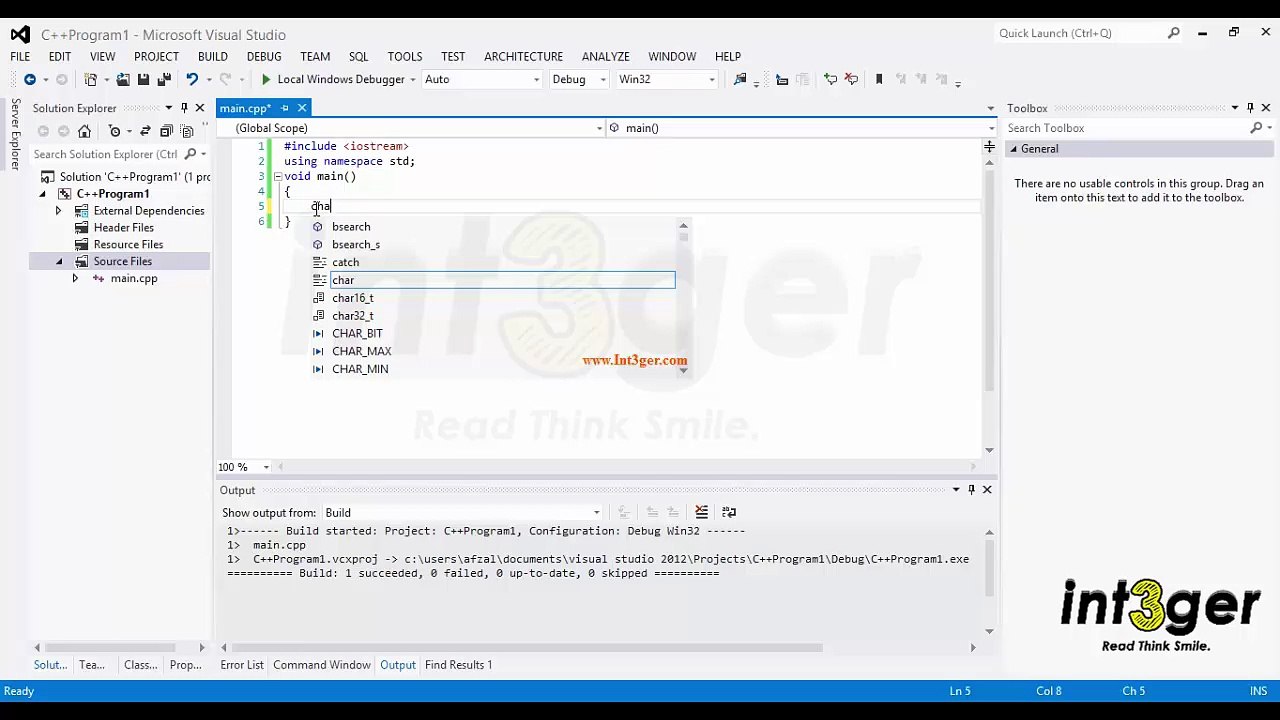Screen dimensions: 1280x720
Task: Save main.cpp using the Save icon
Action: 143,79
